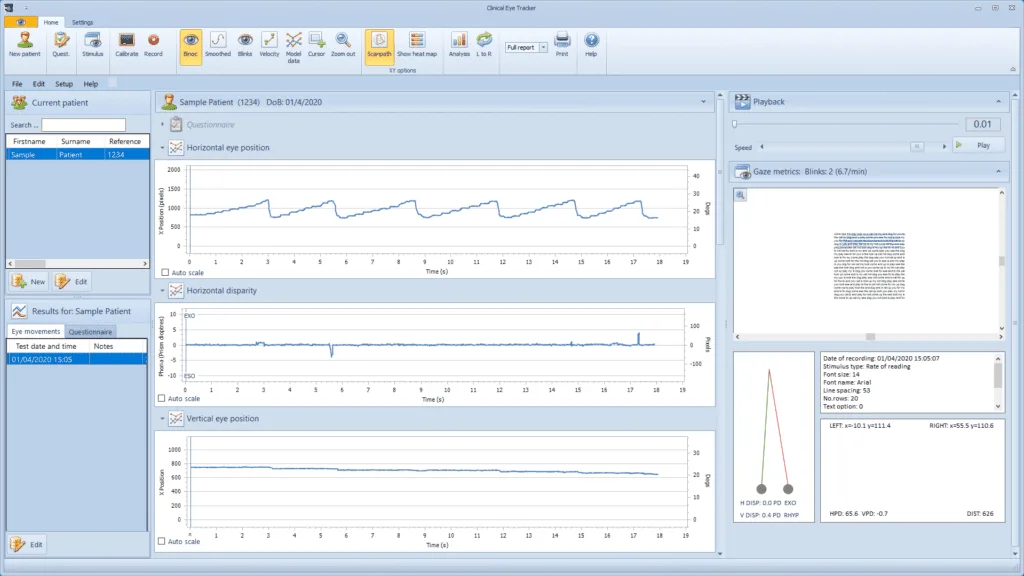Screen dimensions: 1024x576
Task: Open the Full report dropdown
Action: click(543, 47)
